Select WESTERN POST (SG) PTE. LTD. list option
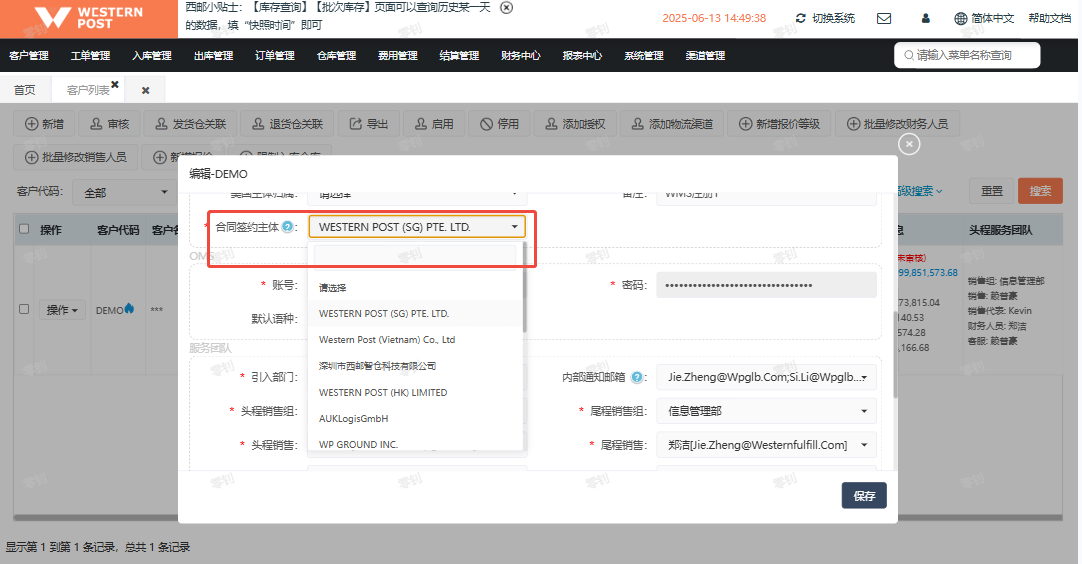The image size is (1082, 564). [x=415, y=313]
